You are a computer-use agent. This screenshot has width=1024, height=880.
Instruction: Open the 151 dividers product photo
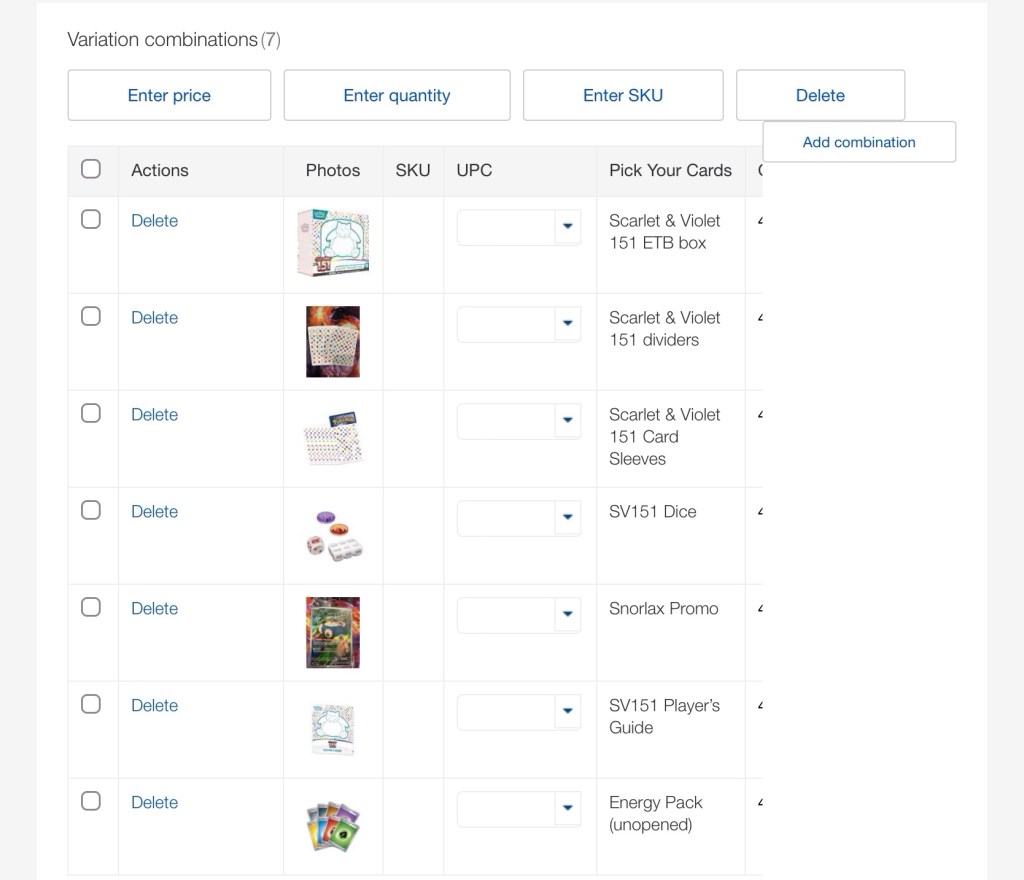coord(333,341)
